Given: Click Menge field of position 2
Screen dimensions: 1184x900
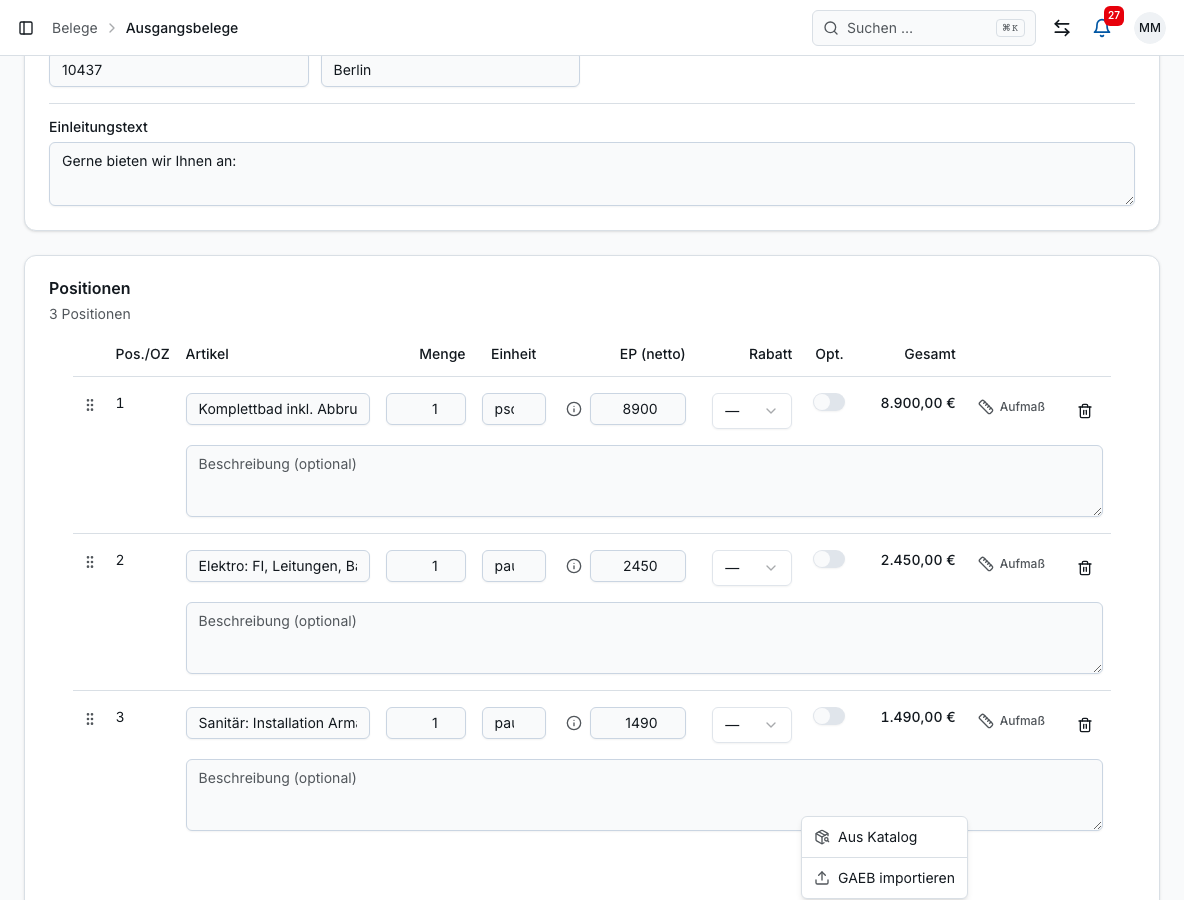Looking at the screenshot, I should (x=426, y=566).
